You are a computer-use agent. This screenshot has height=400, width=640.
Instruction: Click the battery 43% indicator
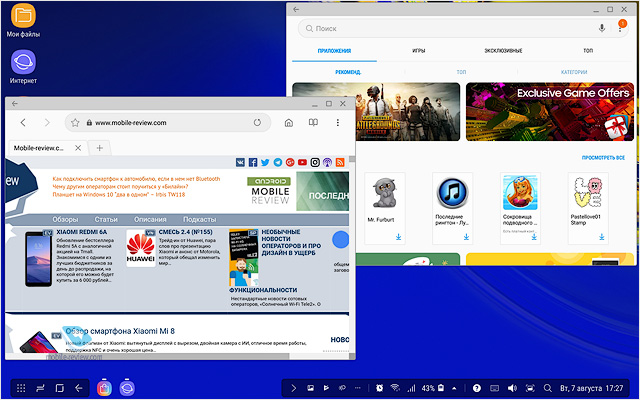coord(433,388)
